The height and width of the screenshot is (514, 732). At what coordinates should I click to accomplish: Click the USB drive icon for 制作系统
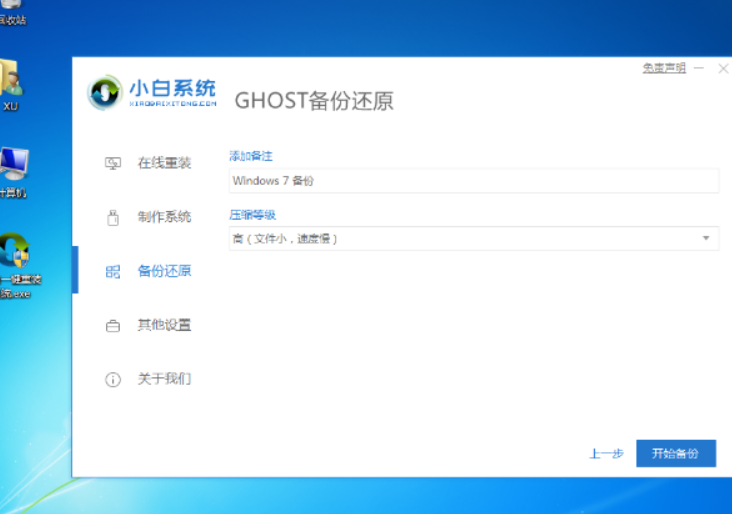pyautogui.click(x=113, y=217)
